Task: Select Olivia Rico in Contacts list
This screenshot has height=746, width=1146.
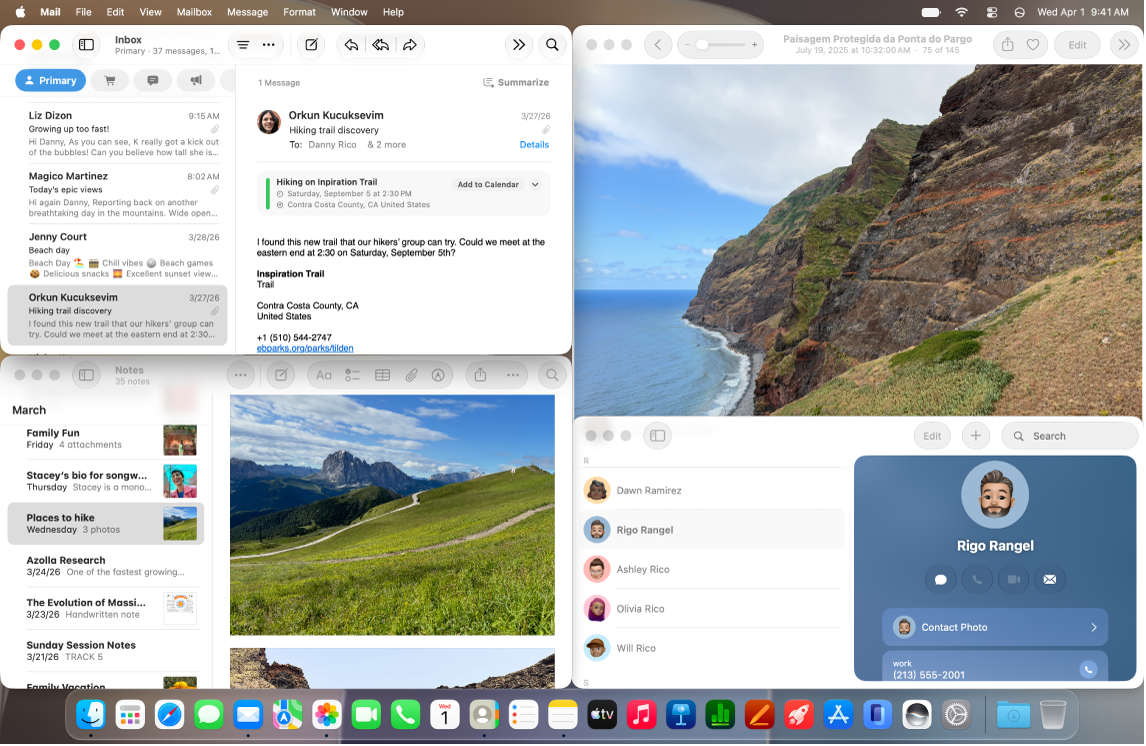Action: tap(713, 609)
